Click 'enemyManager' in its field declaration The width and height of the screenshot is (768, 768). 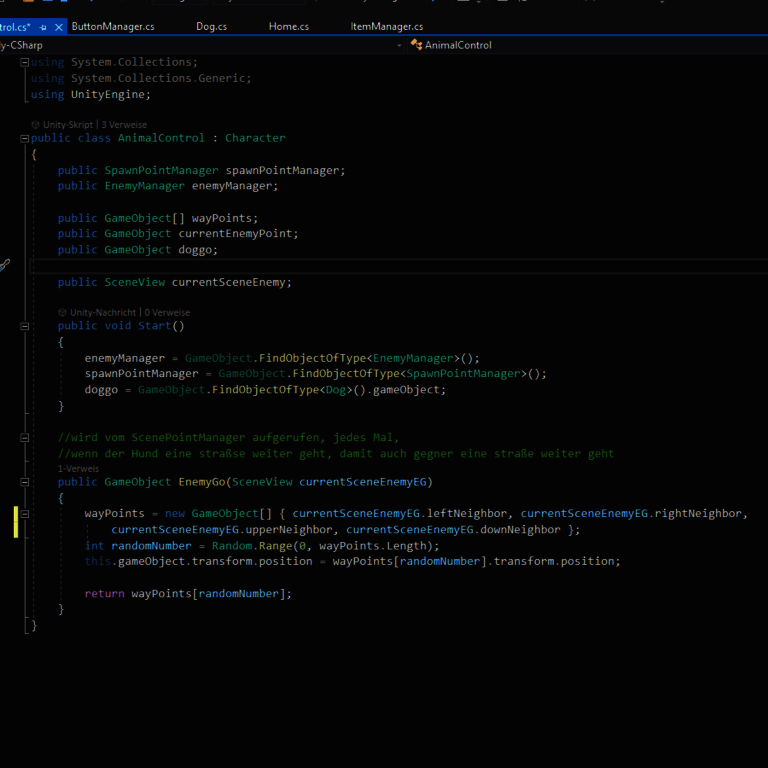point(232,186)
